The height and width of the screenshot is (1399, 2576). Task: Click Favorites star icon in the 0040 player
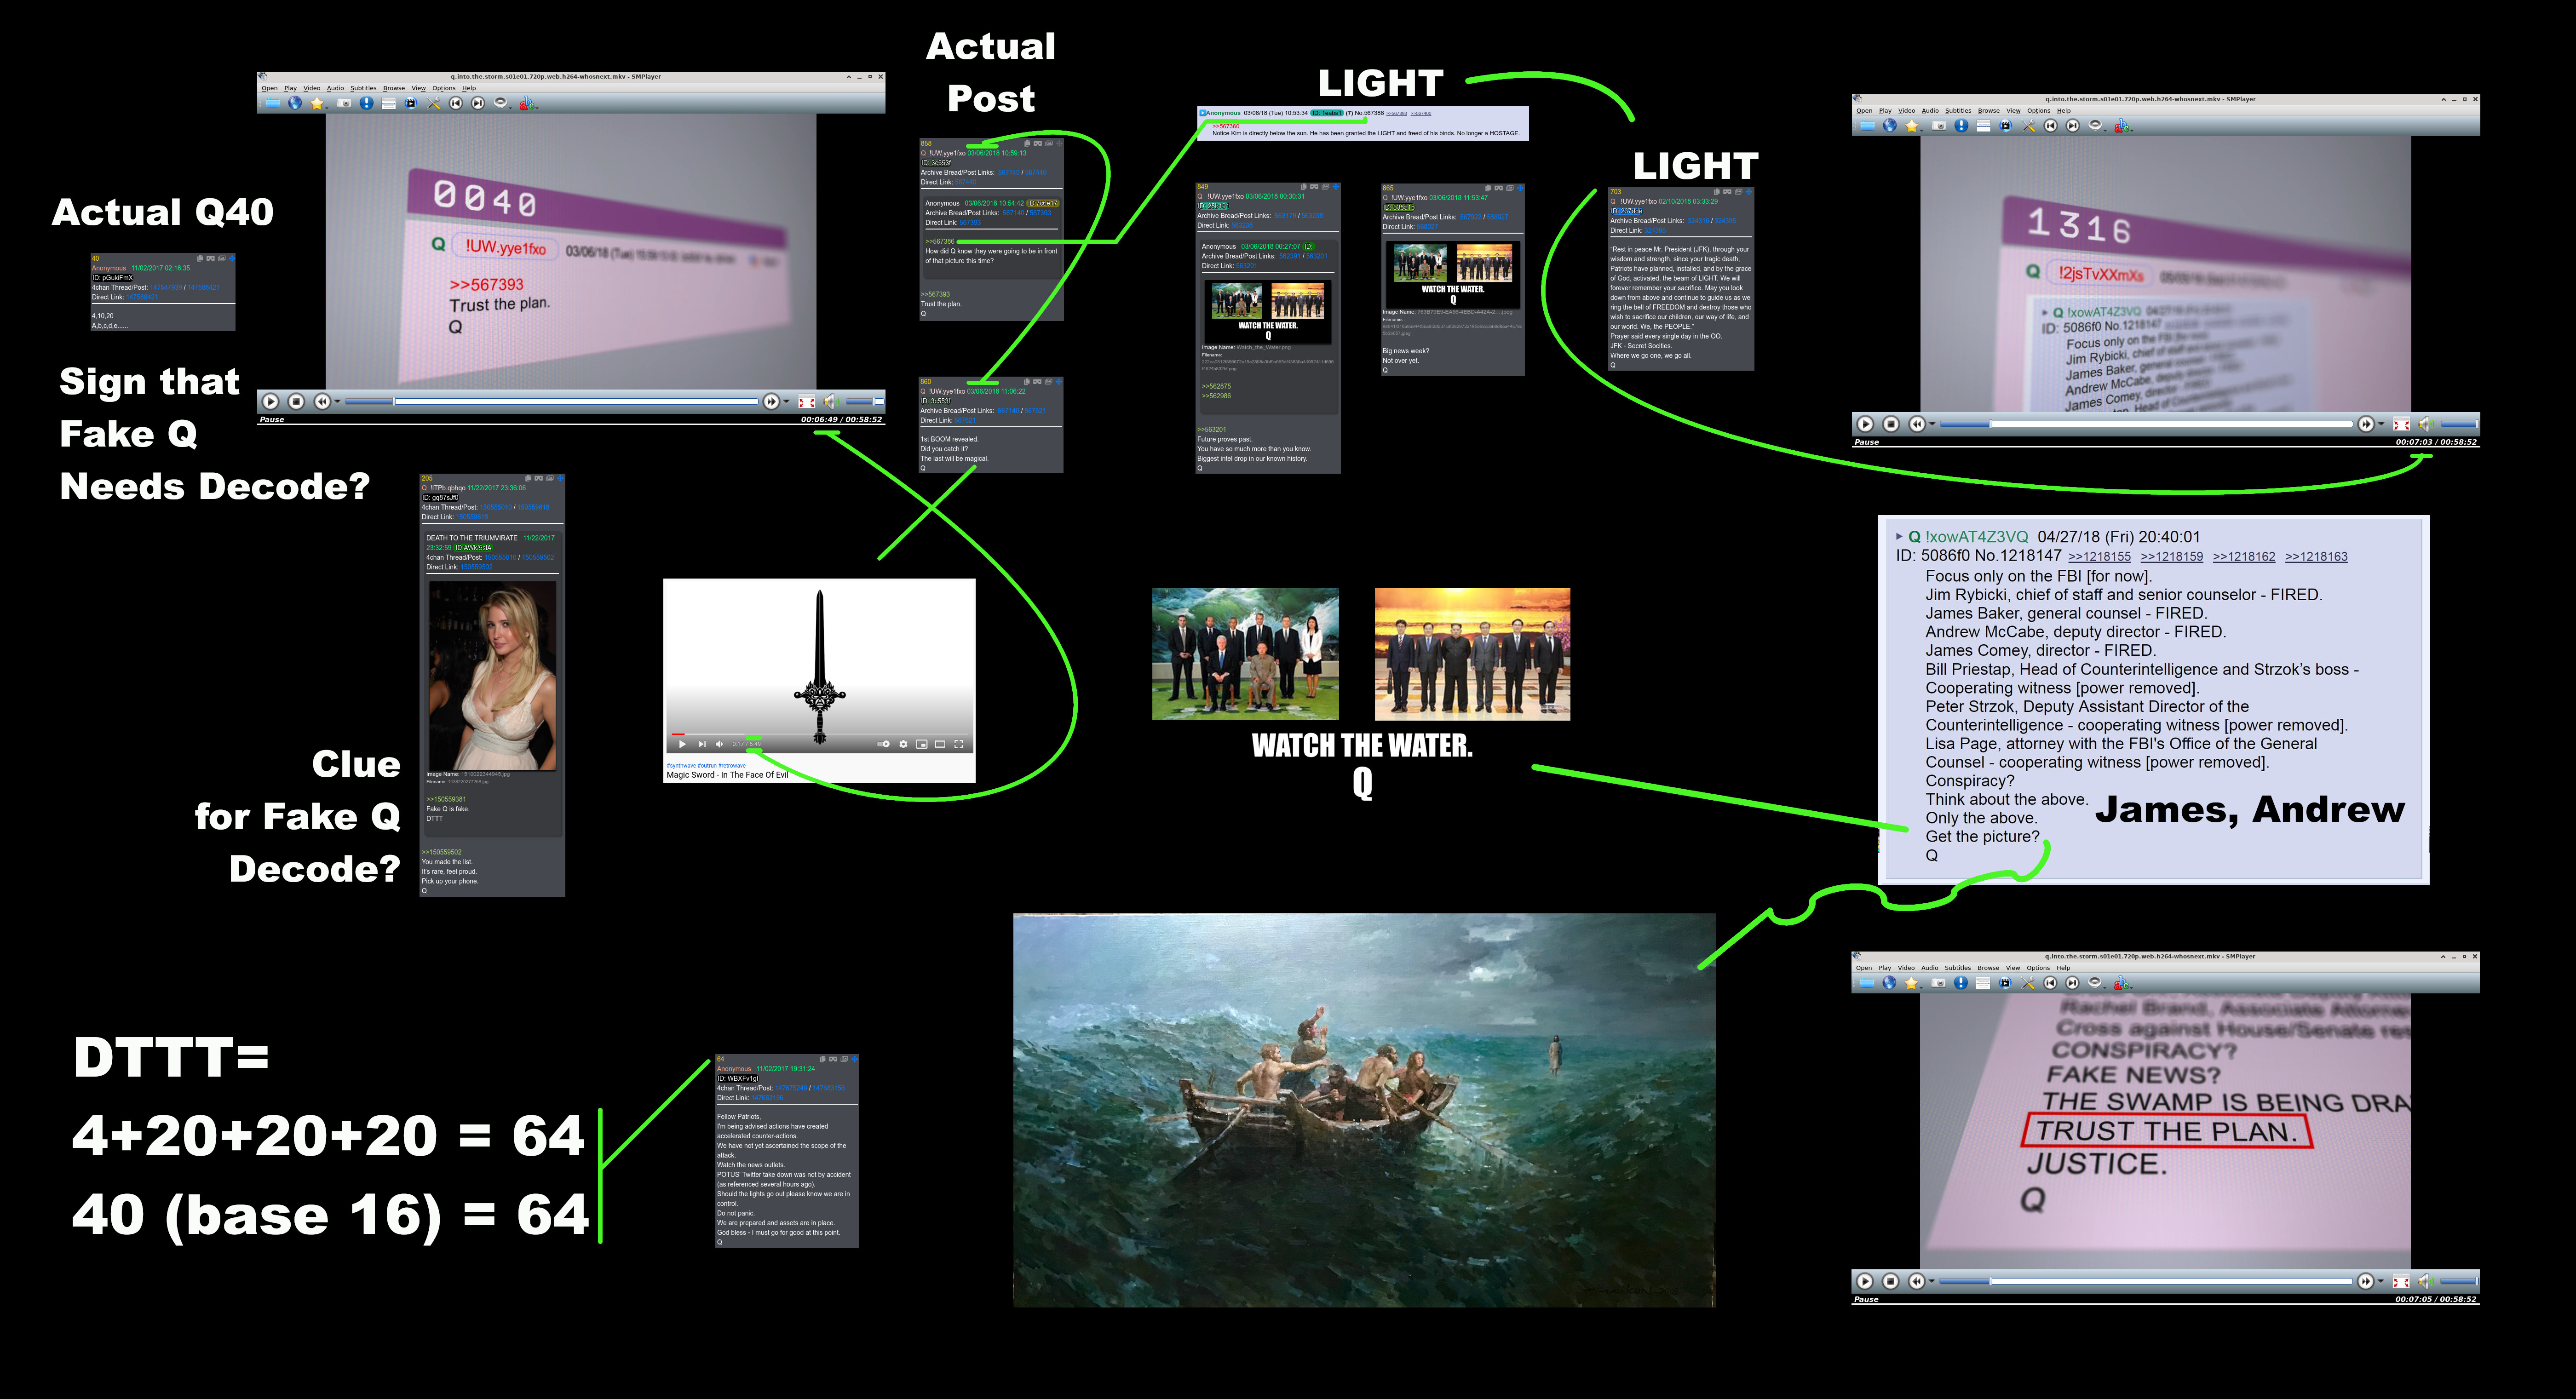tap(317, 103)
